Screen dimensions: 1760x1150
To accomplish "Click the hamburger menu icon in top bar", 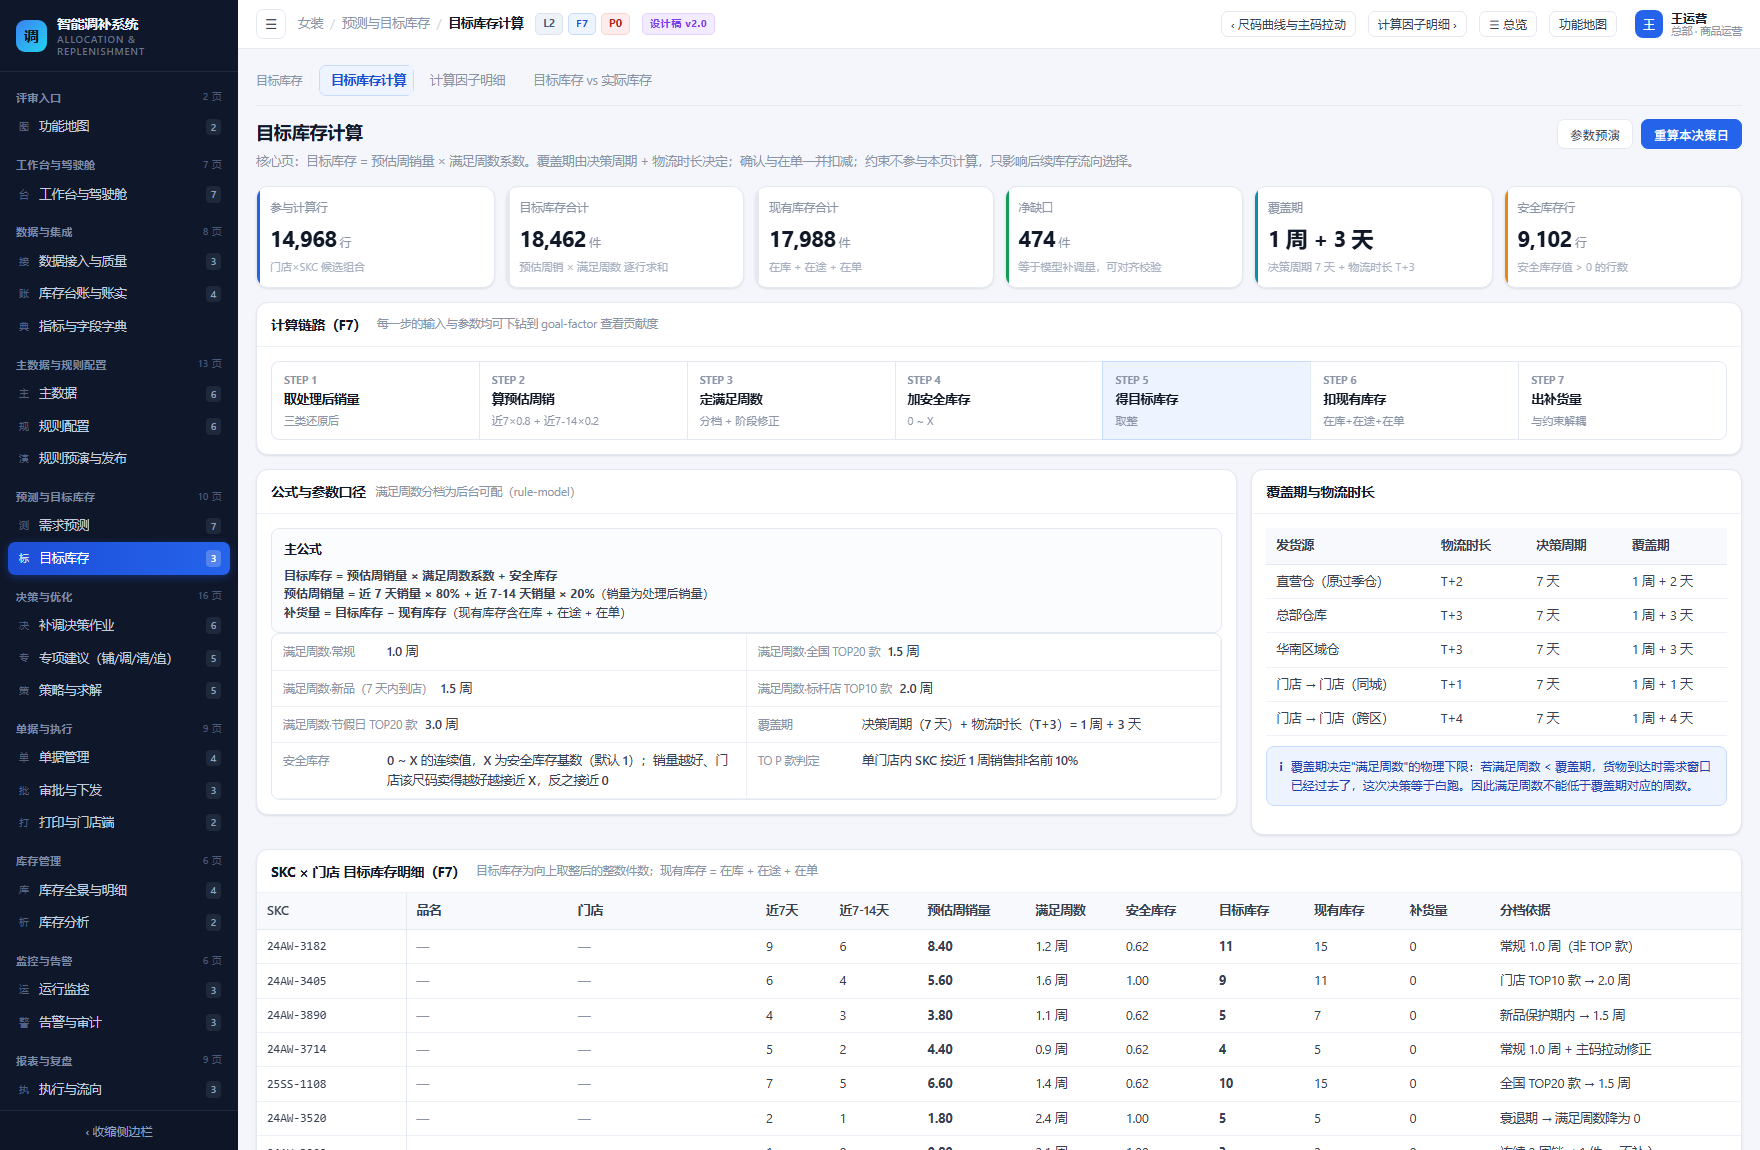I will click(x=271, y=24).
